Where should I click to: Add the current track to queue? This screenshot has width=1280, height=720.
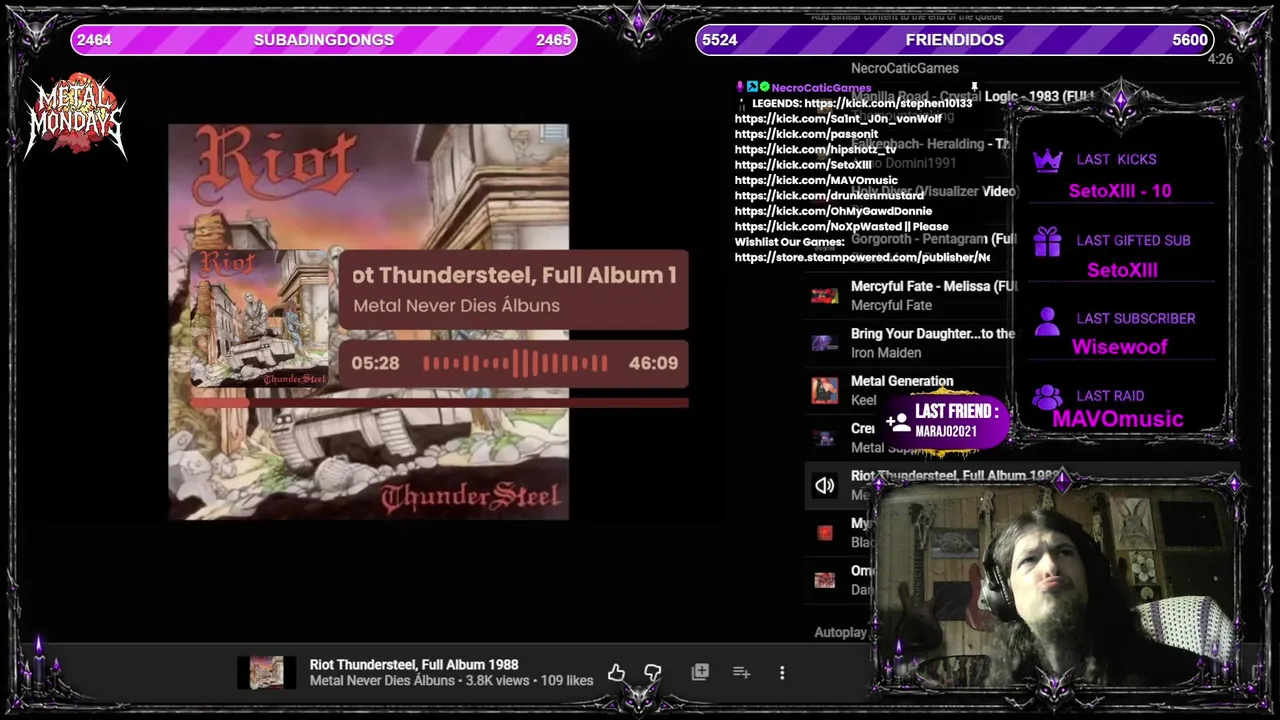[x=741, y=672]
